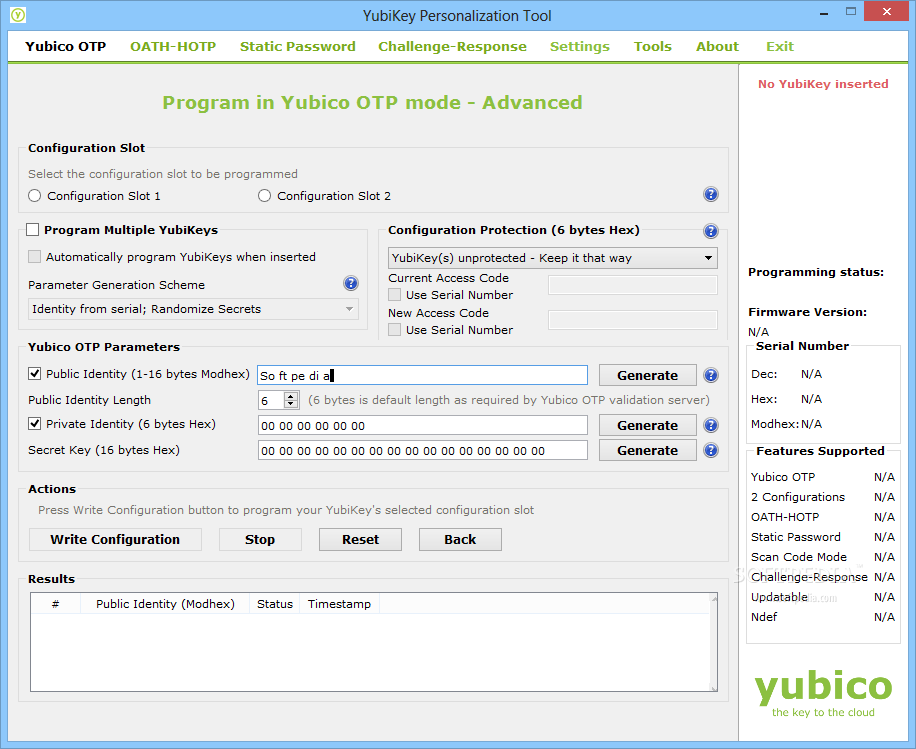Image resolution: width=916 pixels, height=749 pixels.
Task: Generate a new Private Identity
Action: click(x=647, y=425)
